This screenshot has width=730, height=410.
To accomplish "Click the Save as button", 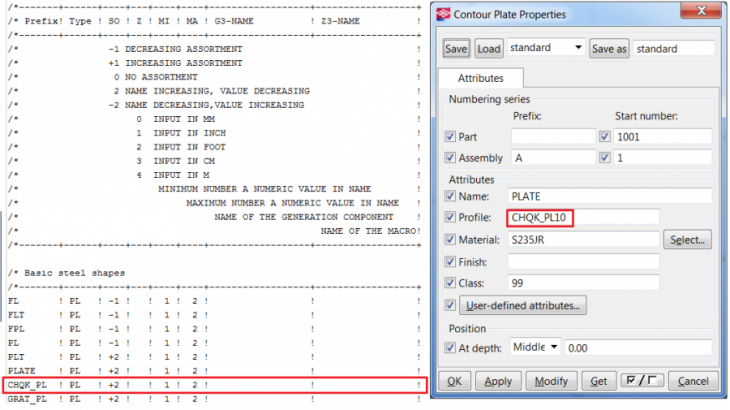I will [609, 48].
